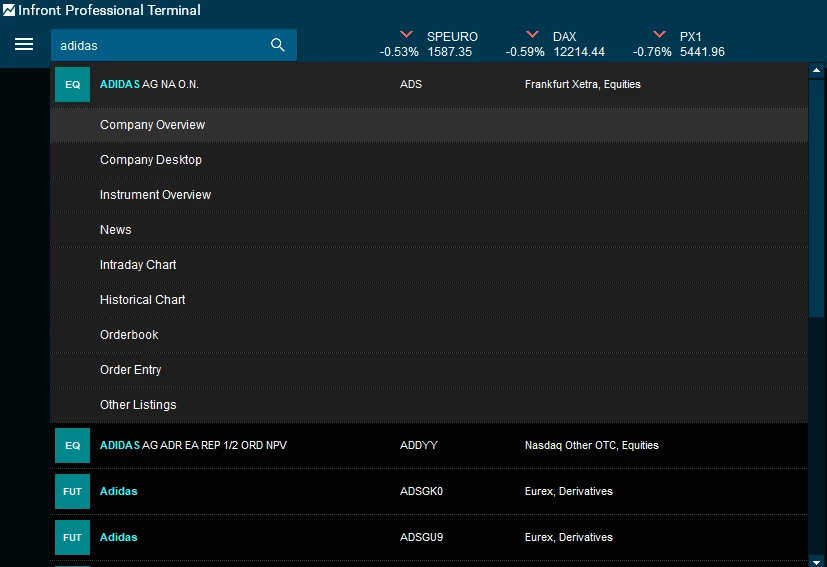Viewport: 827px width, 567px height.
Task: Open the Orderbook for Adidas
Action: pos(129,335)
